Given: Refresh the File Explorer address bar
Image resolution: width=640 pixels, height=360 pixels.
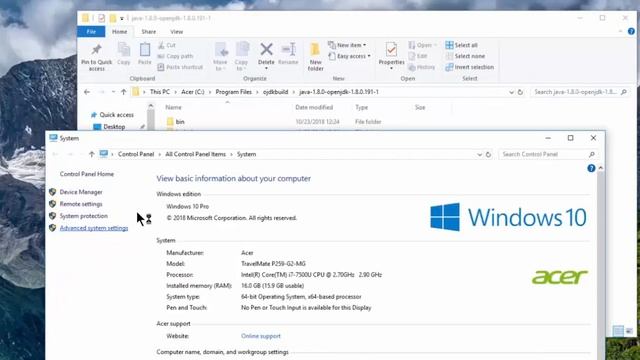Looking at the screenshot, I should click(520, 92).
